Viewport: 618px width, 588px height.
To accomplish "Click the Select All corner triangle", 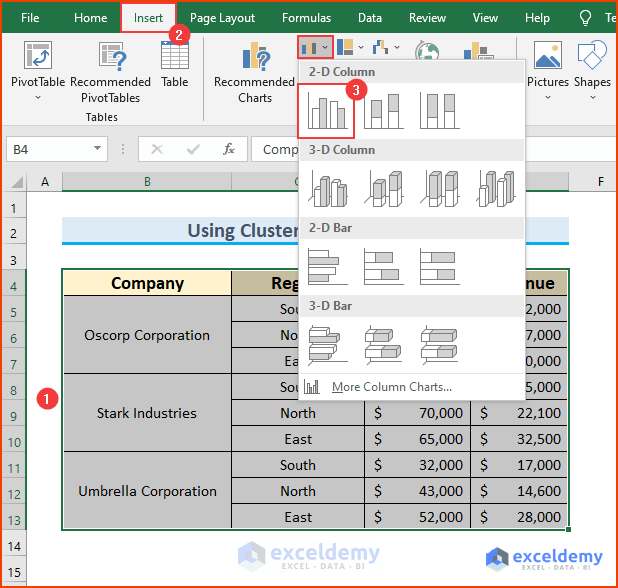I will coord(17,182).
